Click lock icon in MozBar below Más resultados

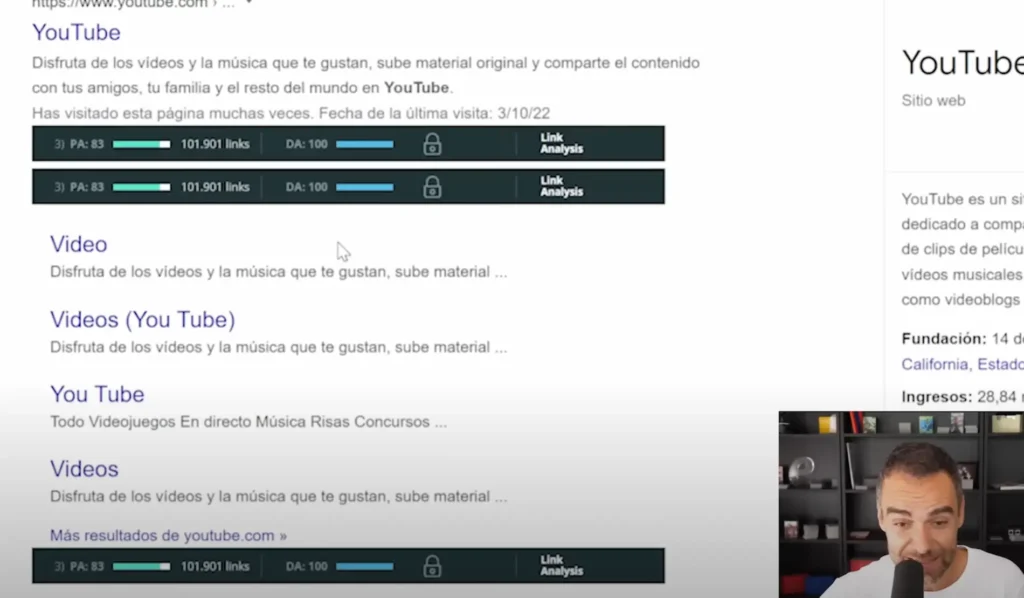[x=432, y=566]
